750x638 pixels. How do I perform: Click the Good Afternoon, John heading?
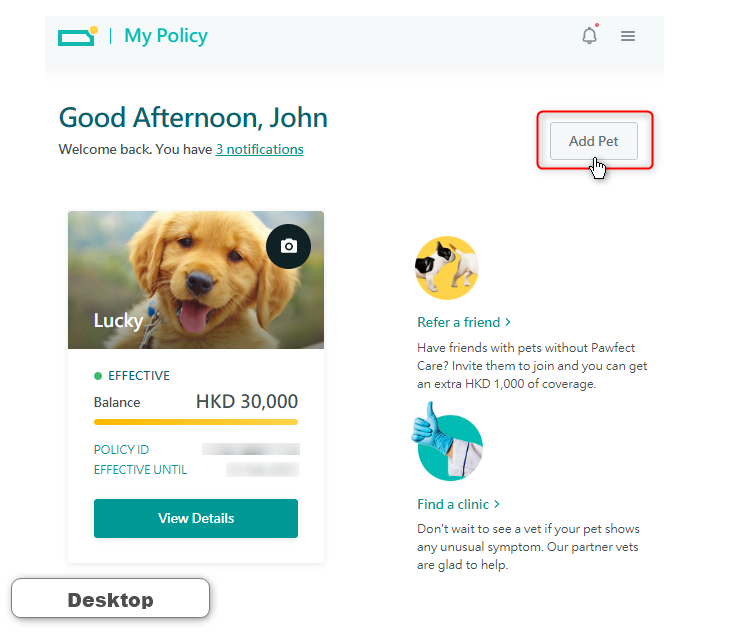(x=193, y=118)
